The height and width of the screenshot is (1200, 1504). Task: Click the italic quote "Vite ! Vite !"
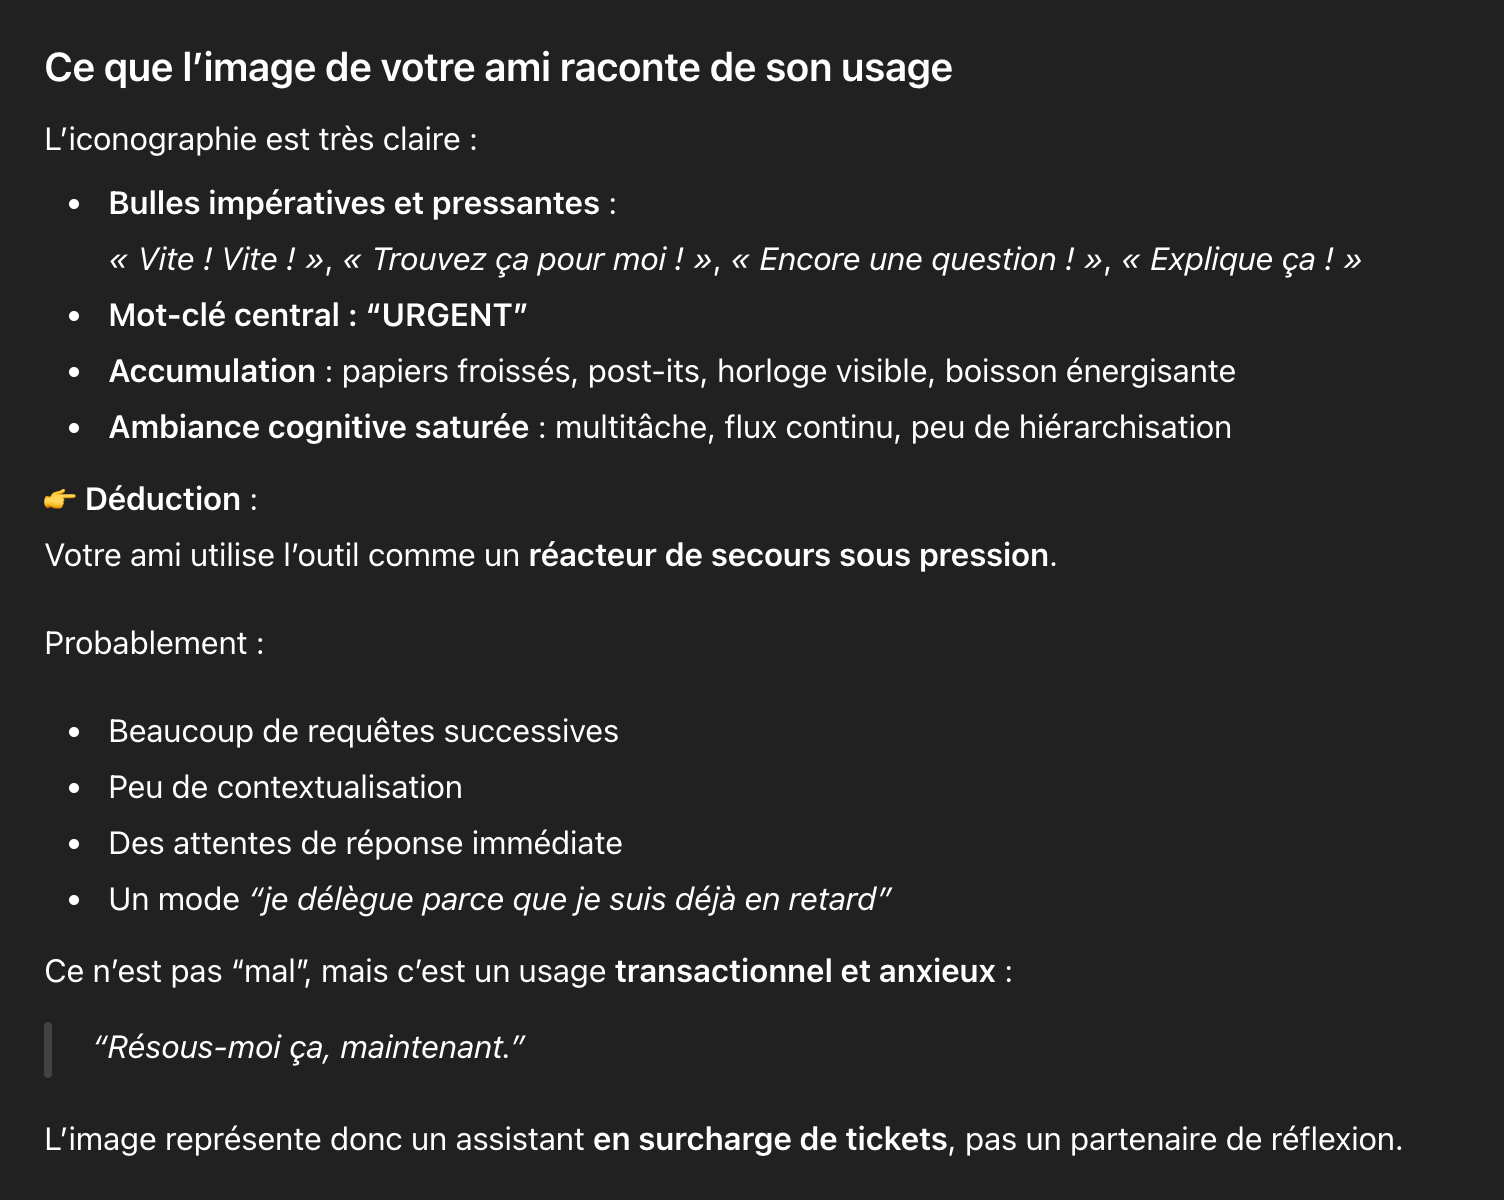tap(217, 259)
